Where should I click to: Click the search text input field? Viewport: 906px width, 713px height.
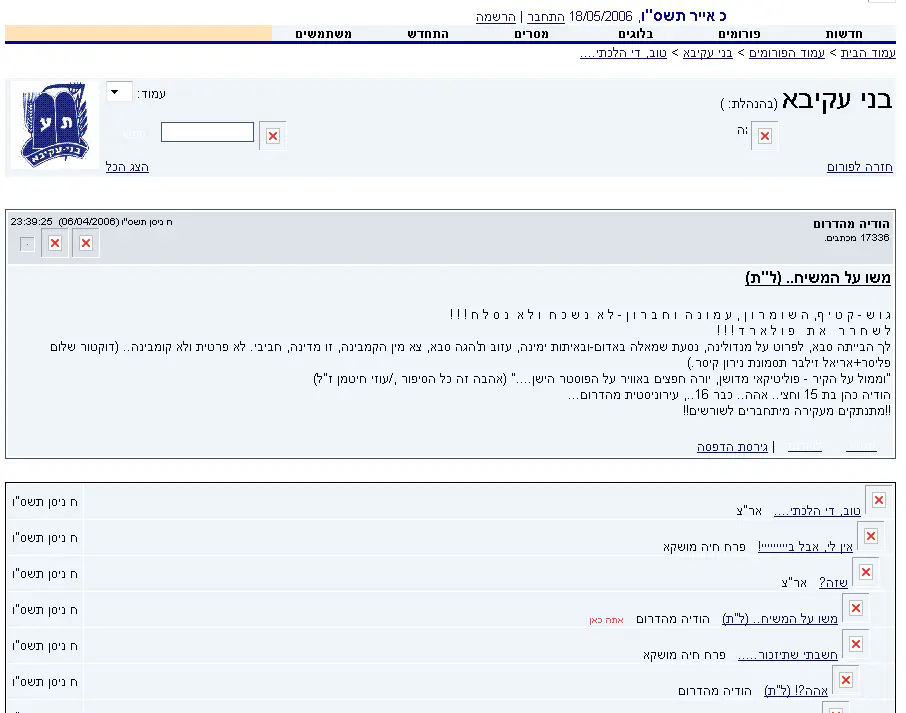207,132
